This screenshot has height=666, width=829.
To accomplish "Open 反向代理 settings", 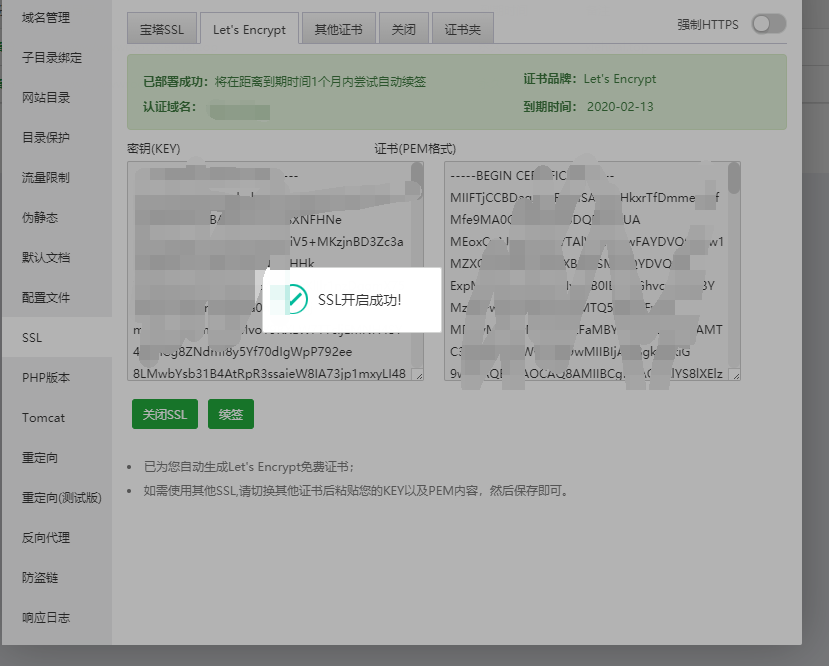I will coord(46,538).
